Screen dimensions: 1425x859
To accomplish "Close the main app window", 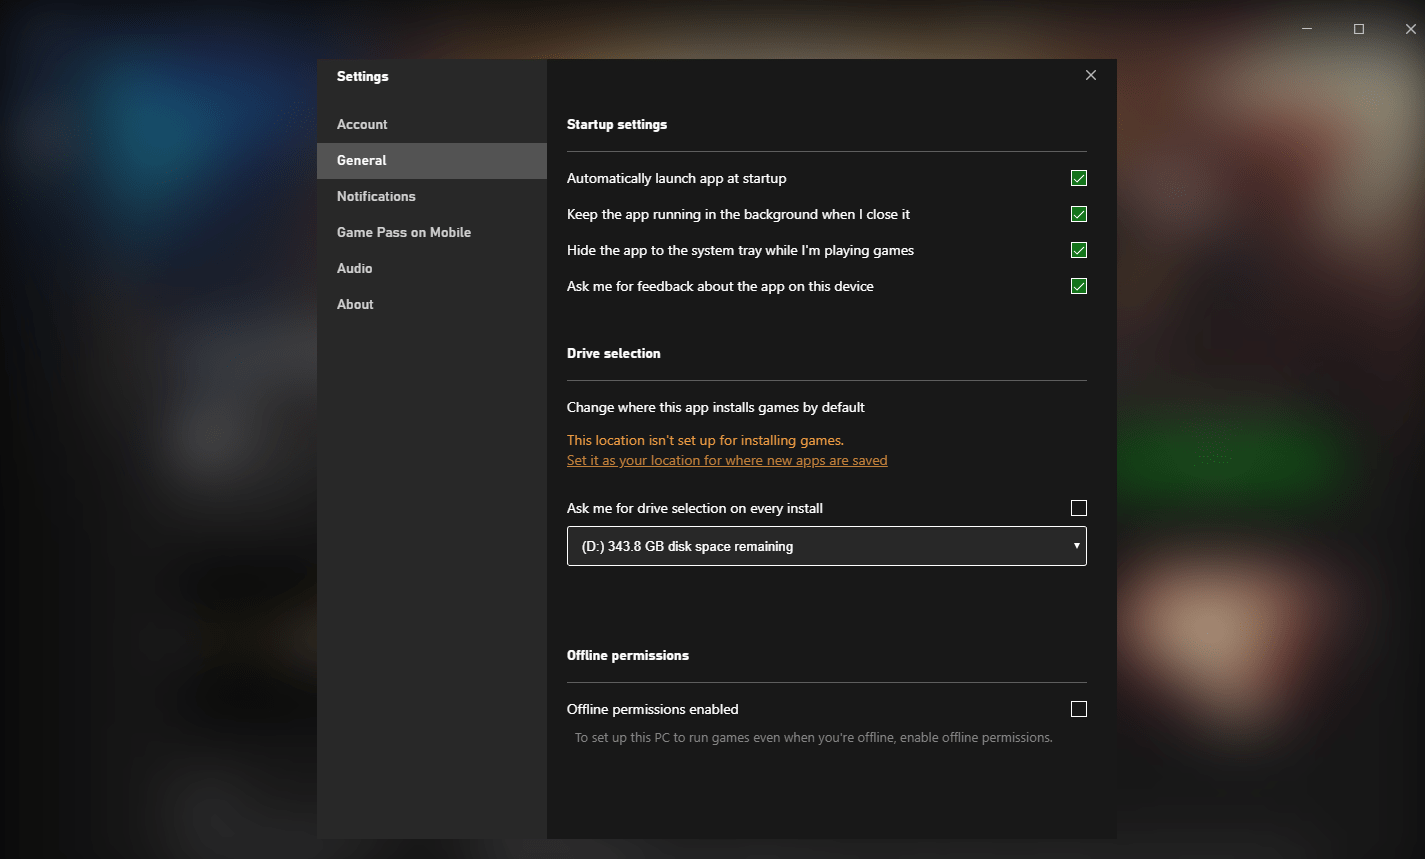I will pyautogui.click(x=1411, y=29).
